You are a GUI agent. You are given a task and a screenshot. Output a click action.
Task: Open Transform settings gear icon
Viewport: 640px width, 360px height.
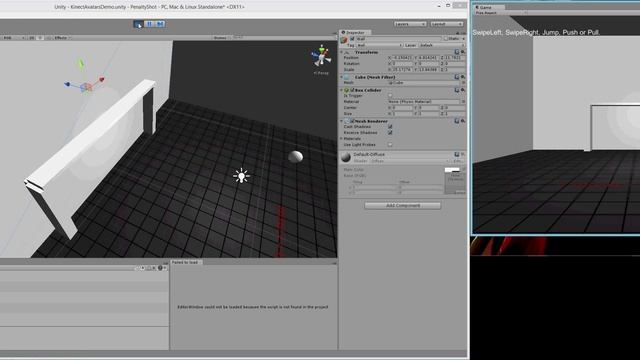463,52
